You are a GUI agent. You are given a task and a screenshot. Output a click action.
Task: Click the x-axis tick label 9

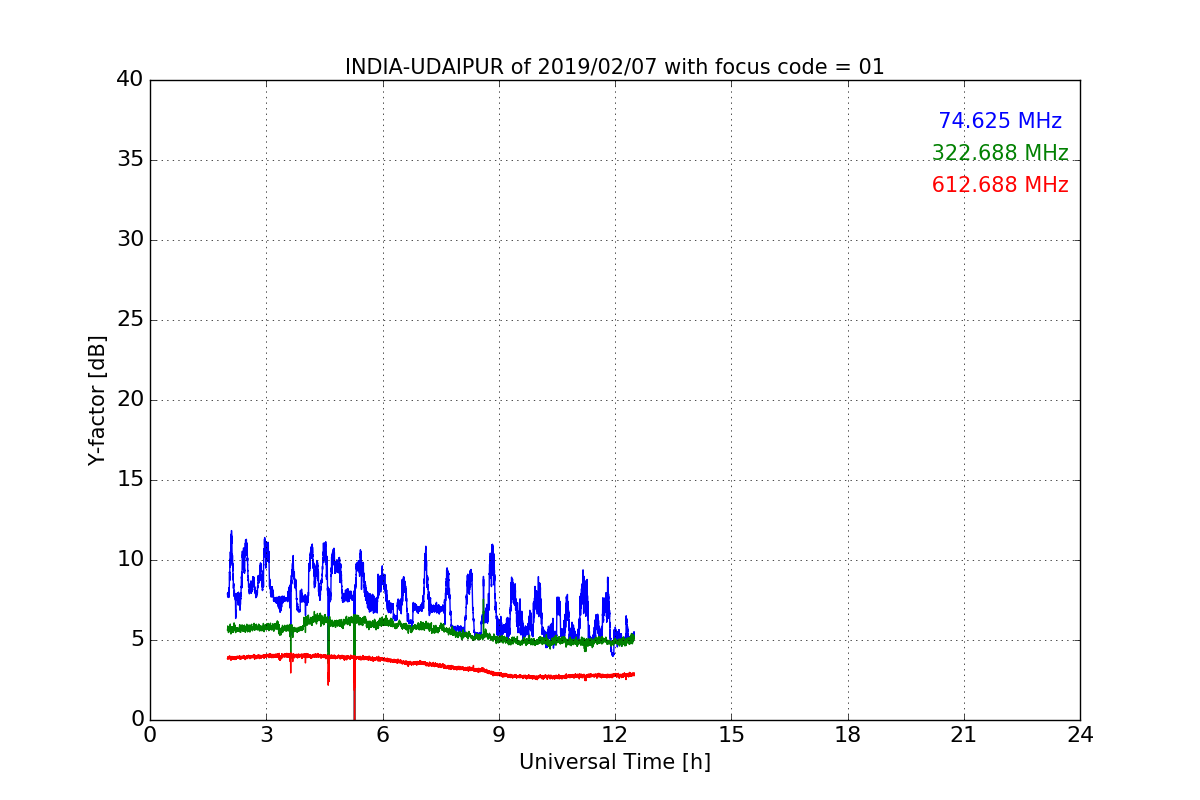pos(499,735)
